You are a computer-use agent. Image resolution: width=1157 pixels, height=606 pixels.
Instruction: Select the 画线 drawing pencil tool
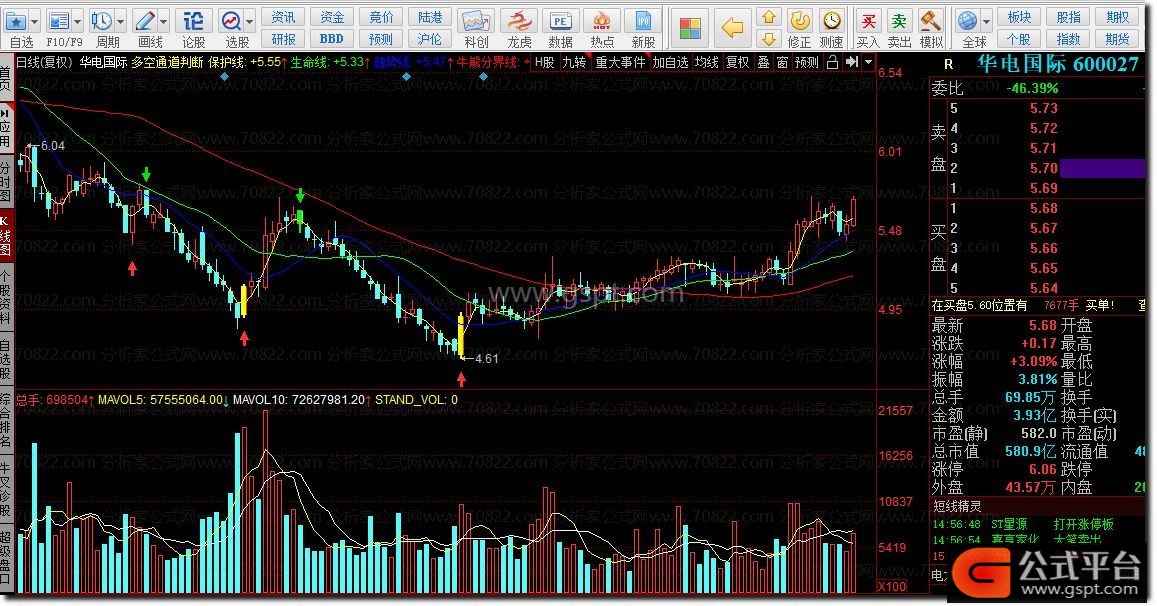pyautogui.click(x=145, y=21)
